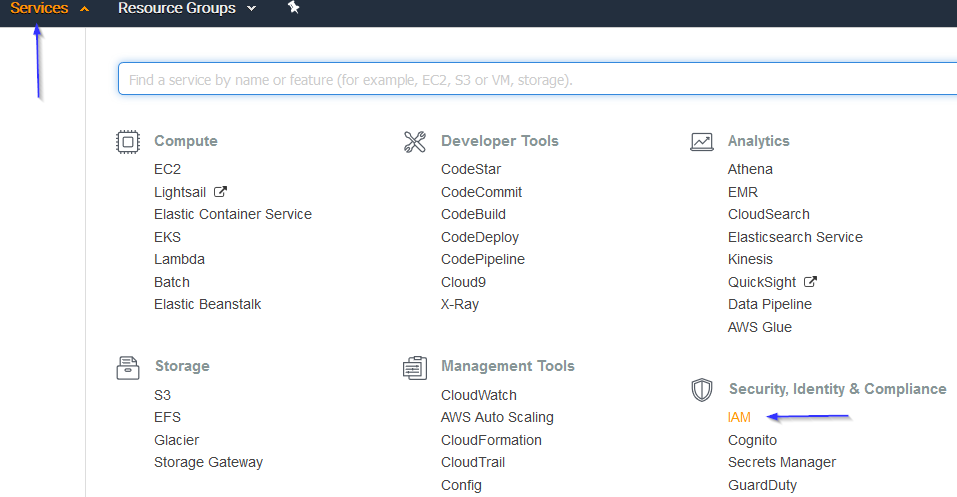Image resolution: width=957 pixels, height=497 pixels.
Task: Click the Compute chip category icon
Action: coord(128,142)
